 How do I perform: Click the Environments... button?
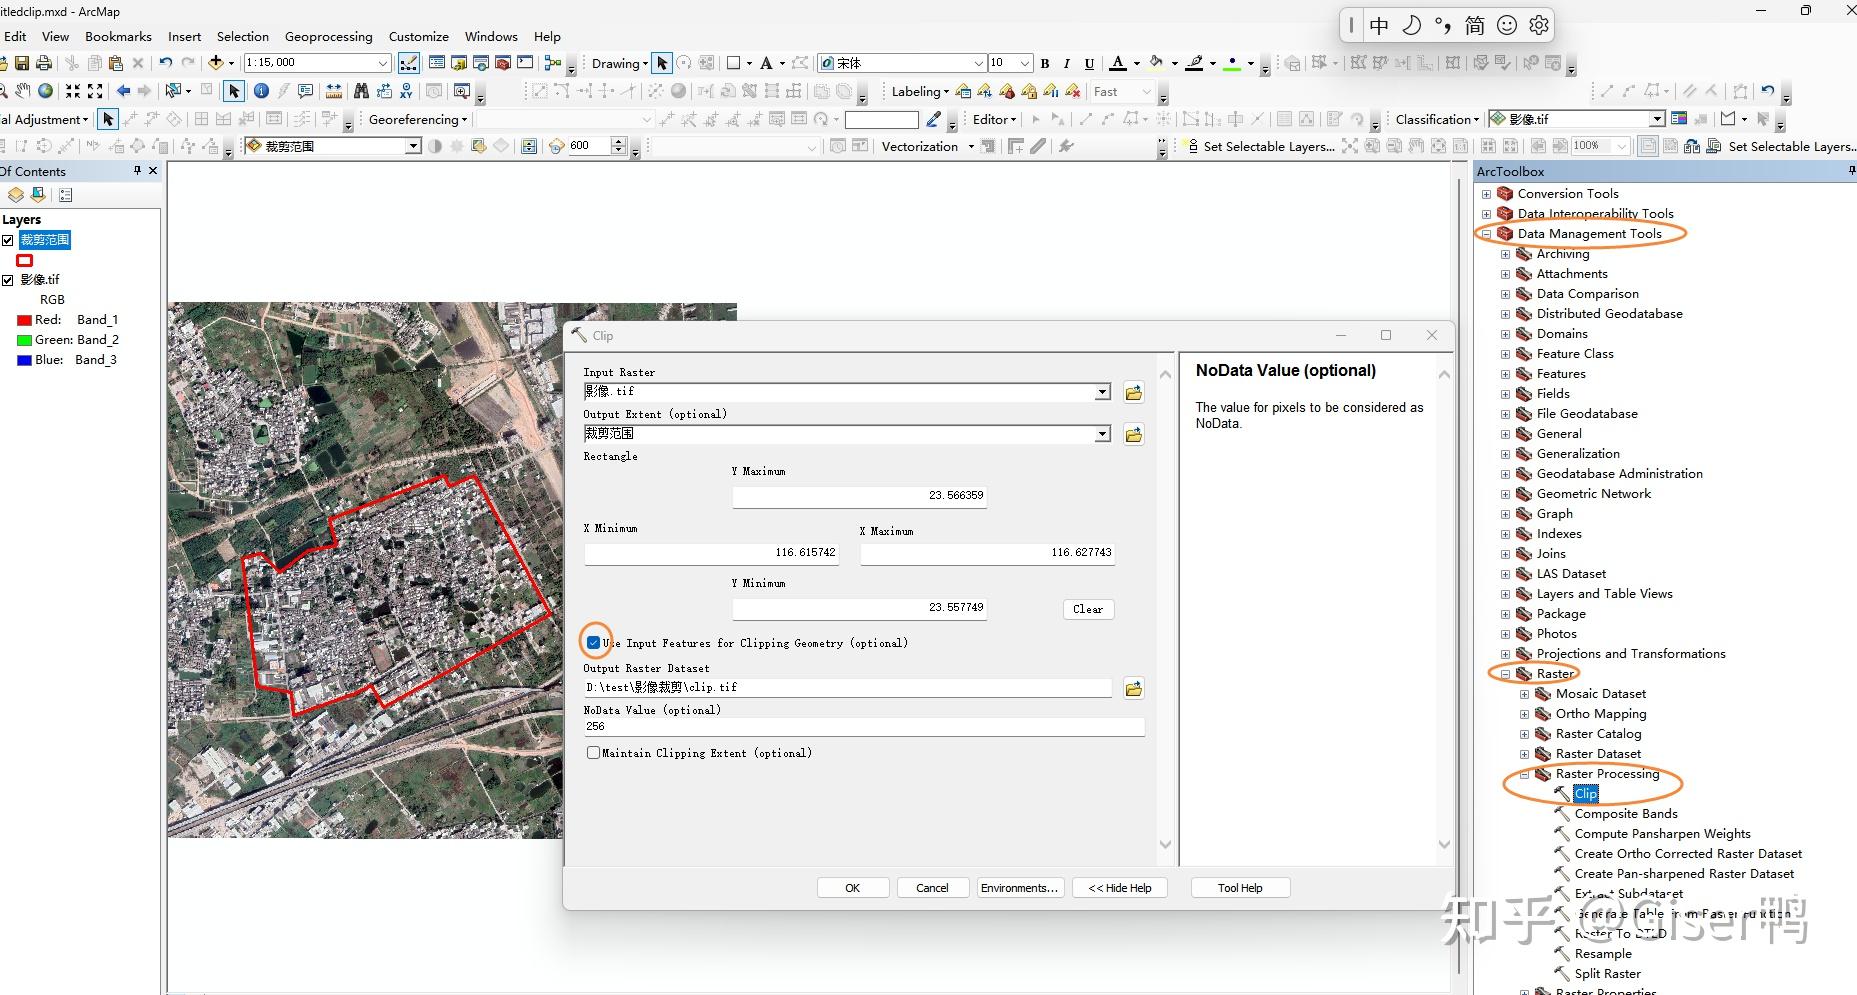point(1019,888)
